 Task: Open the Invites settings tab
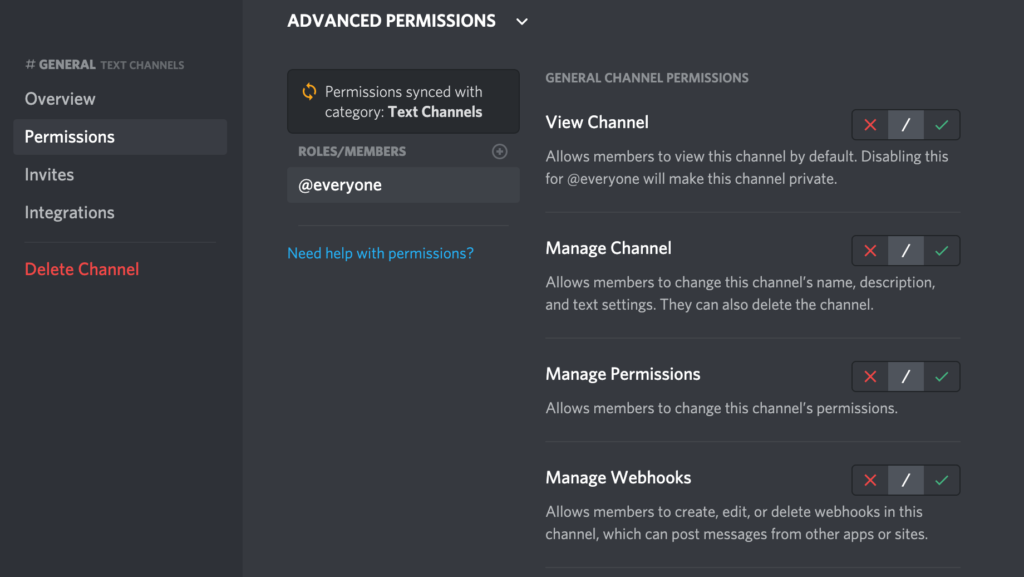pos(50,175)
